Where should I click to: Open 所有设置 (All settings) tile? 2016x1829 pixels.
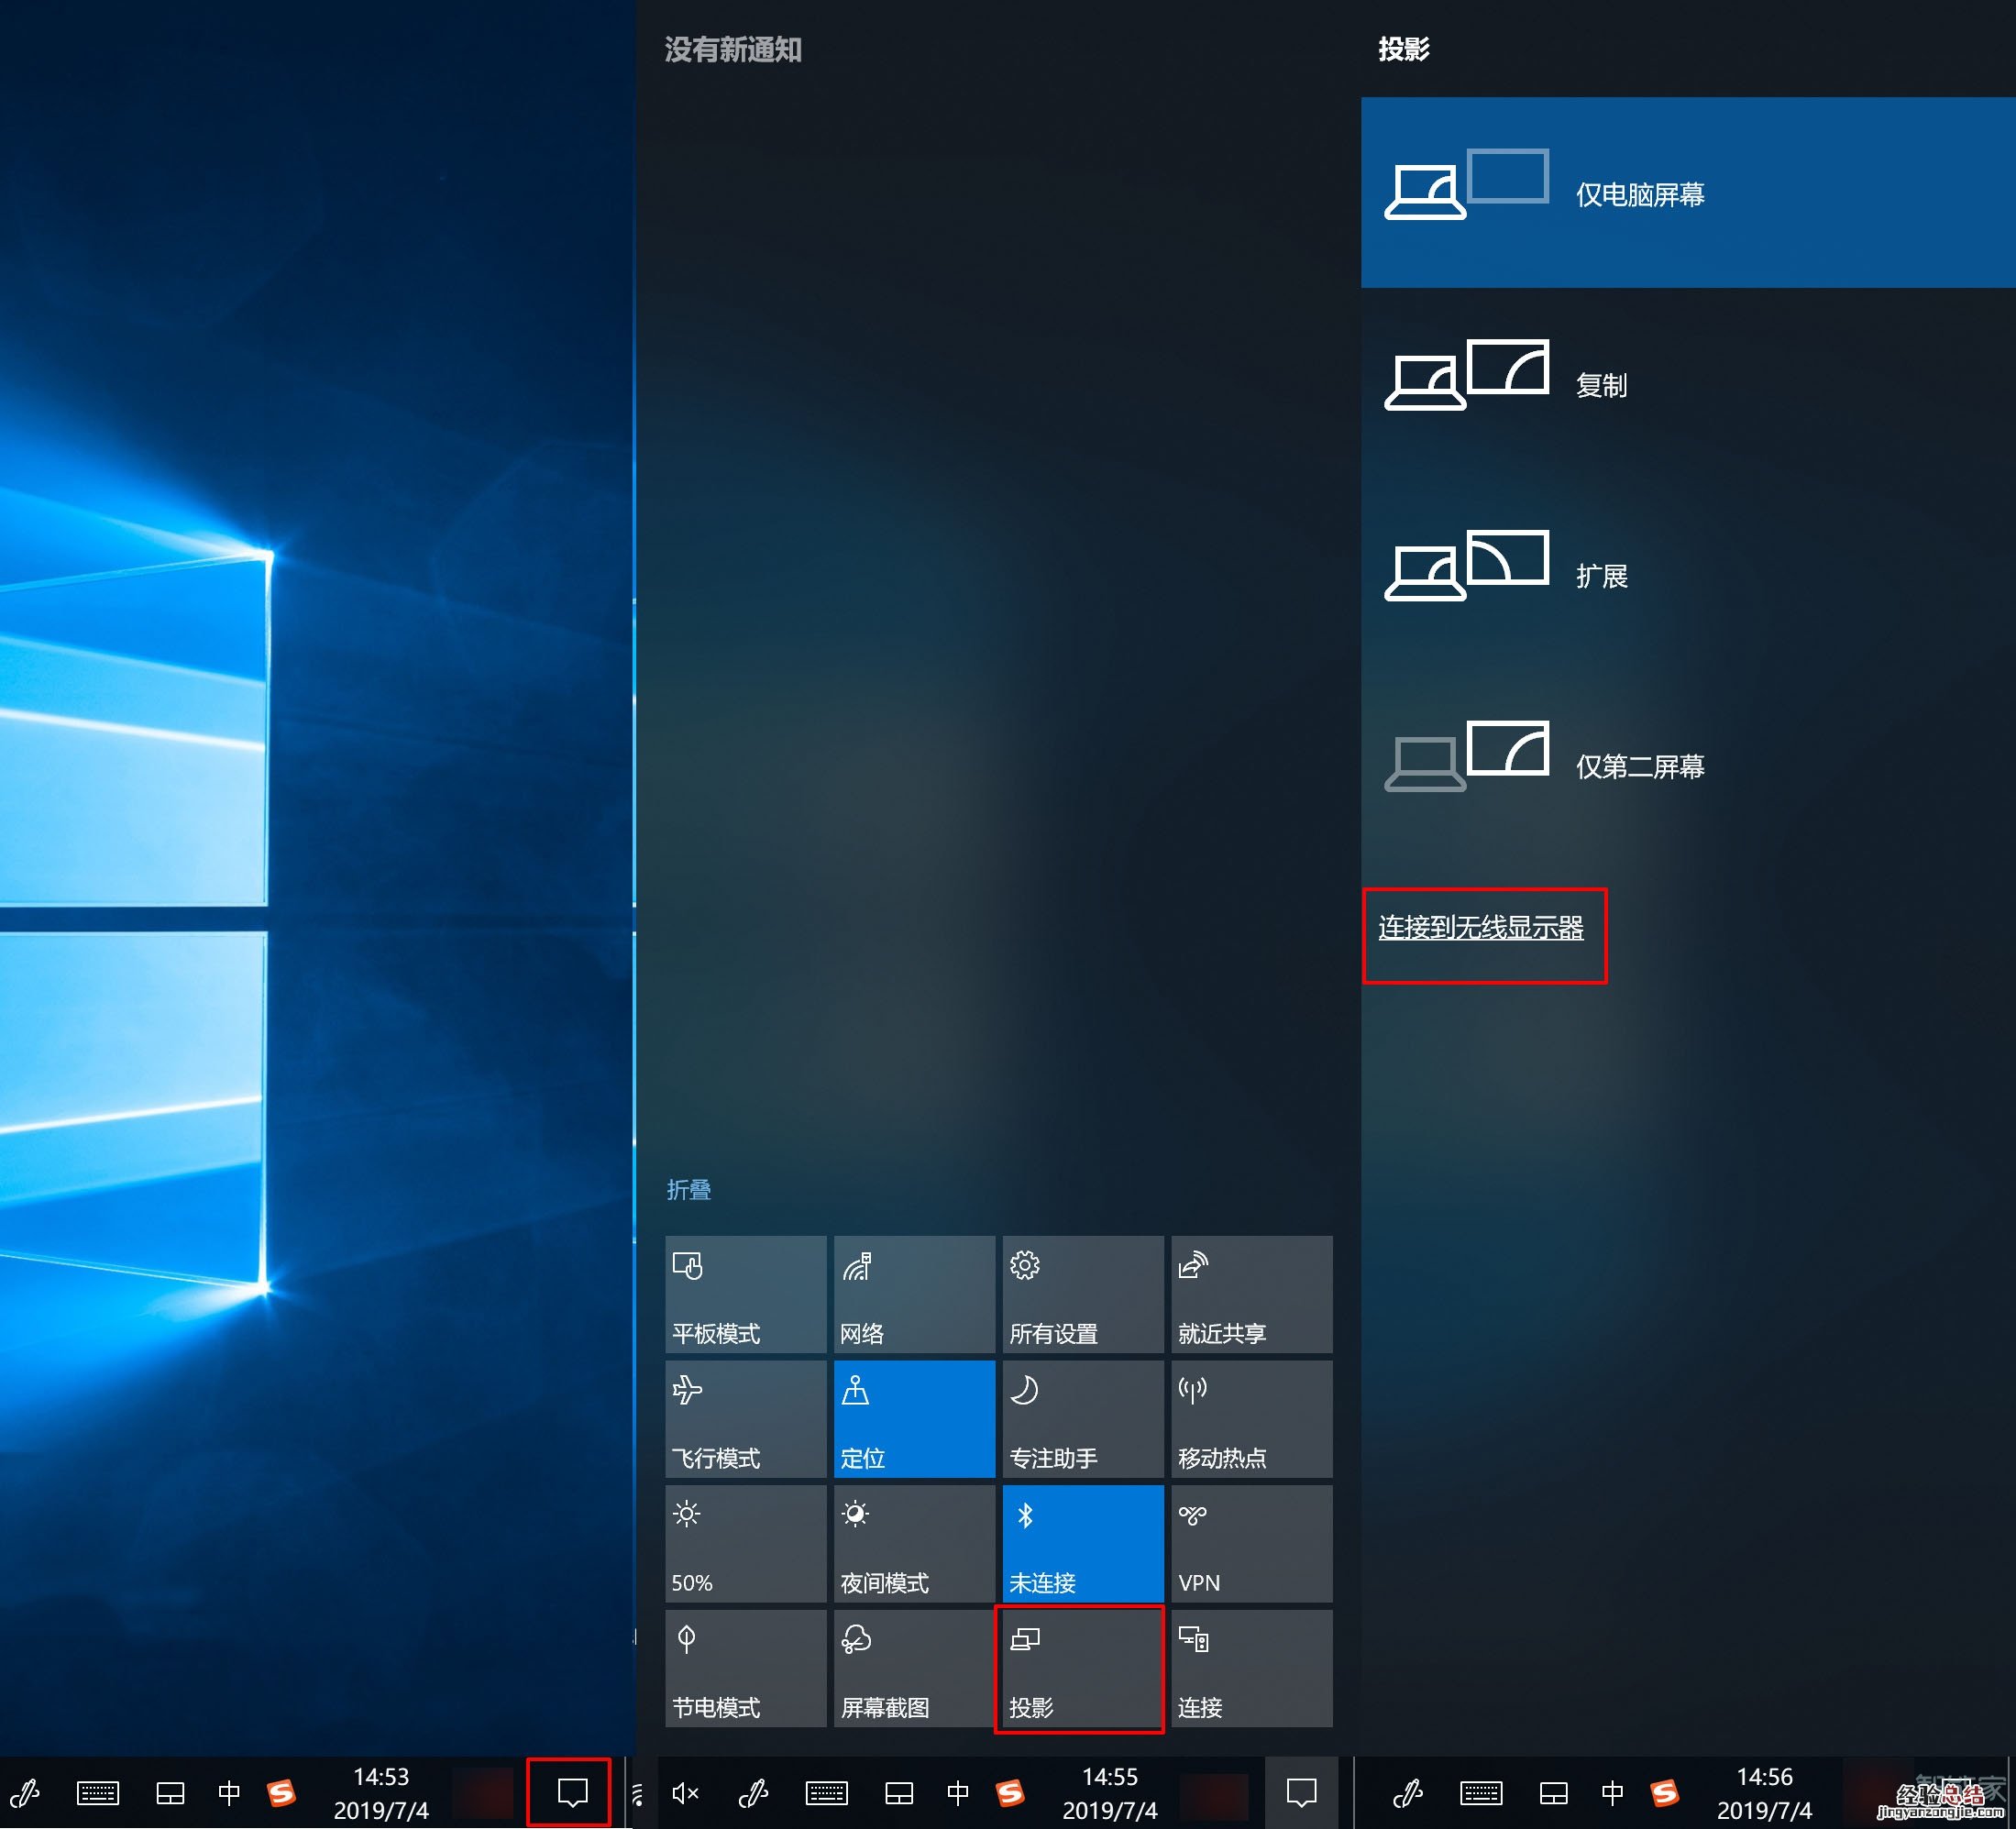pos(1082,1294)
